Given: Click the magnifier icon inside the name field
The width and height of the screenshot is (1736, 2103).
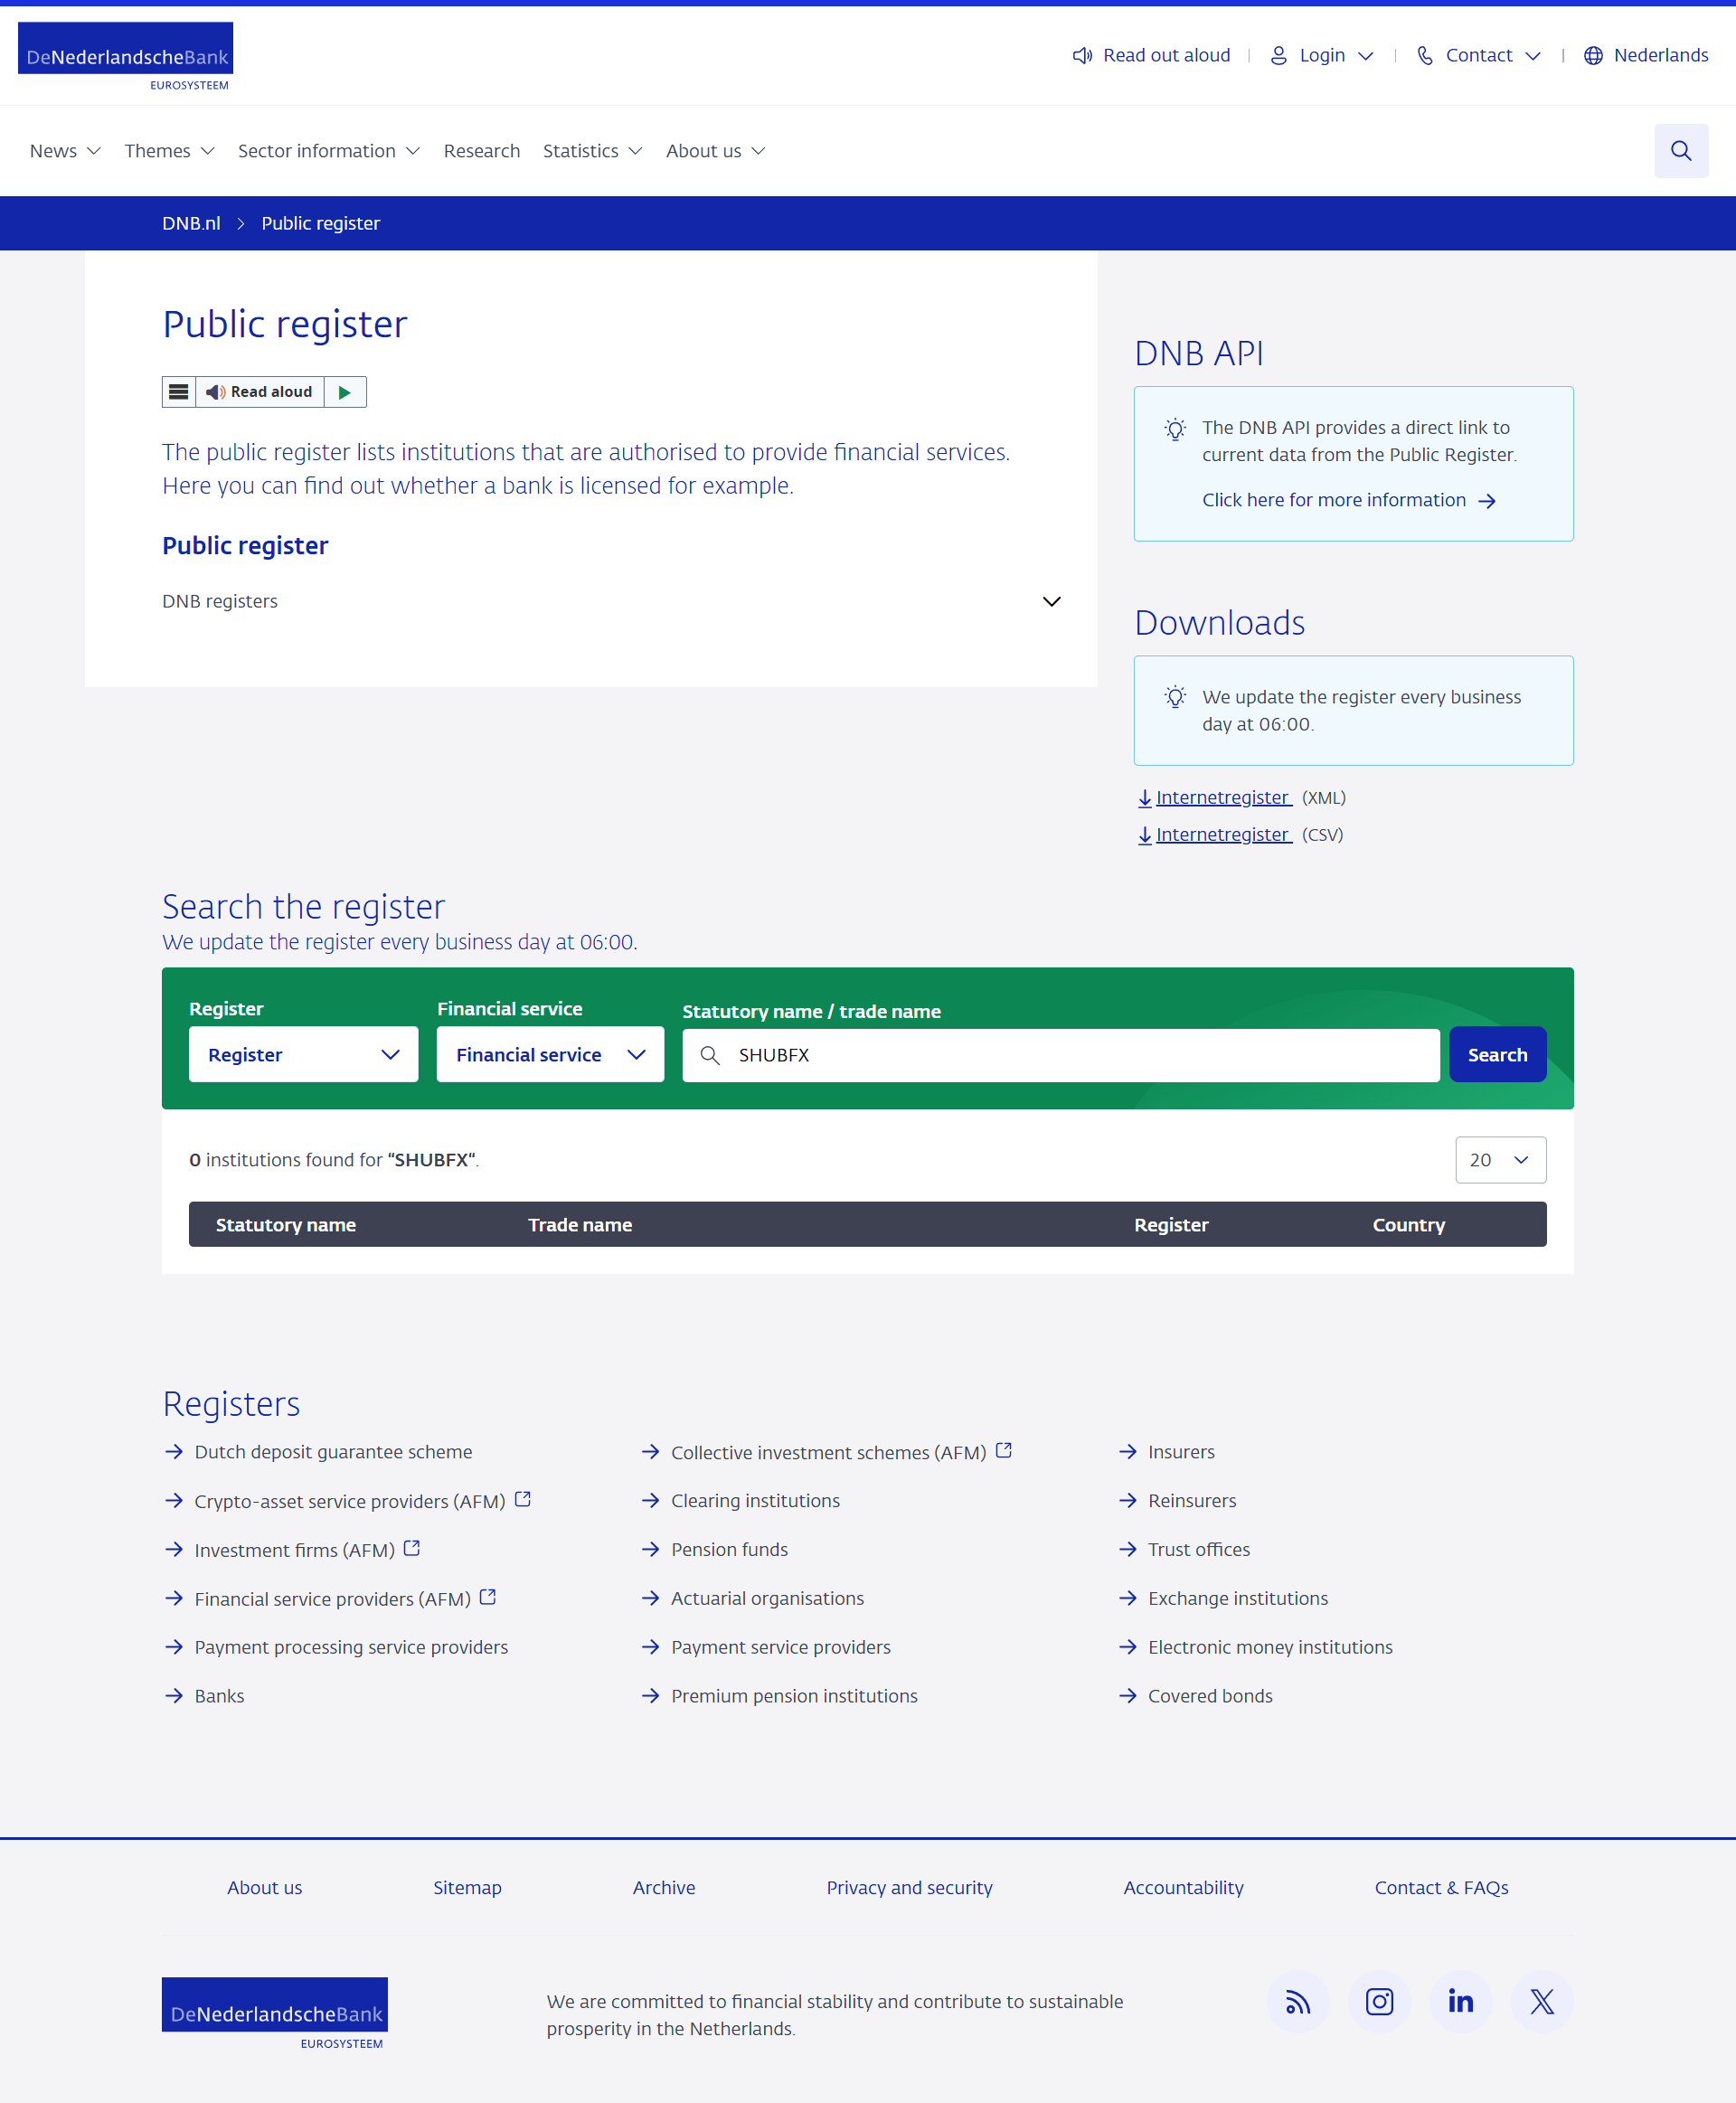Looking at the screenshot, I should (710, 1055).
